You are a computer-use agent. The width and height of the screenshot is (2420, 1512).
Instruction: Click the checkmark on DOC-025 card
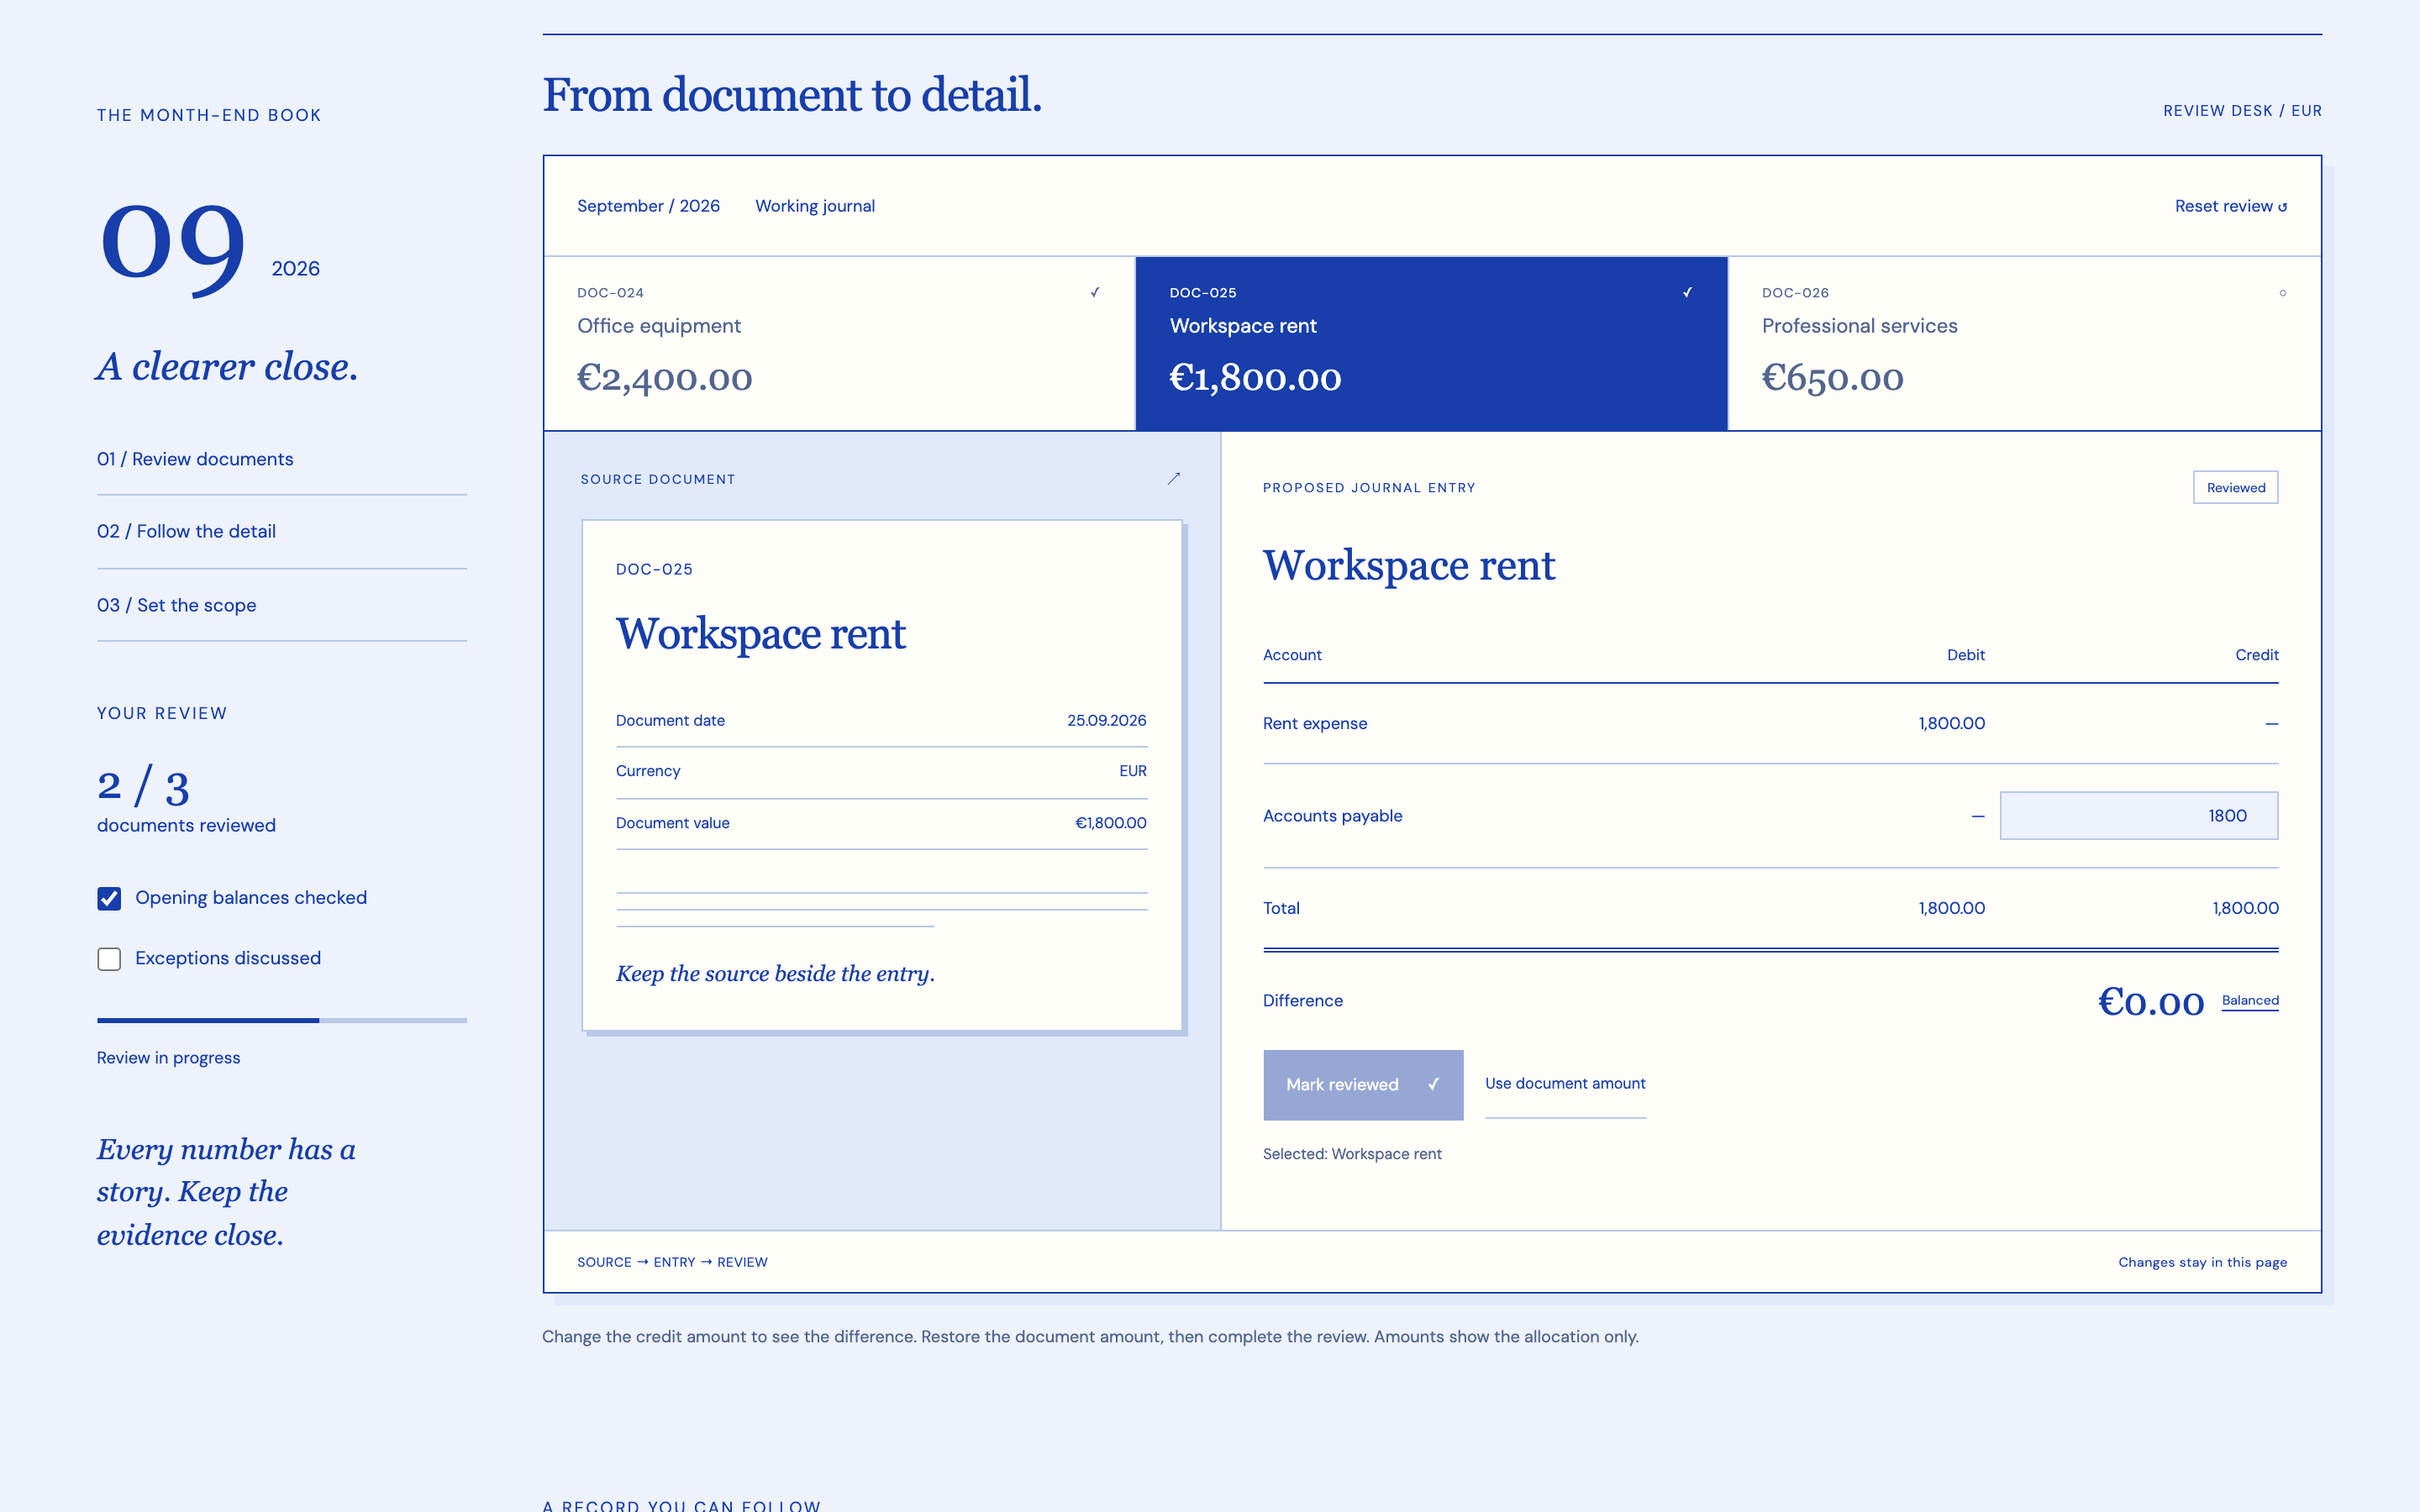click(1687, 292)
